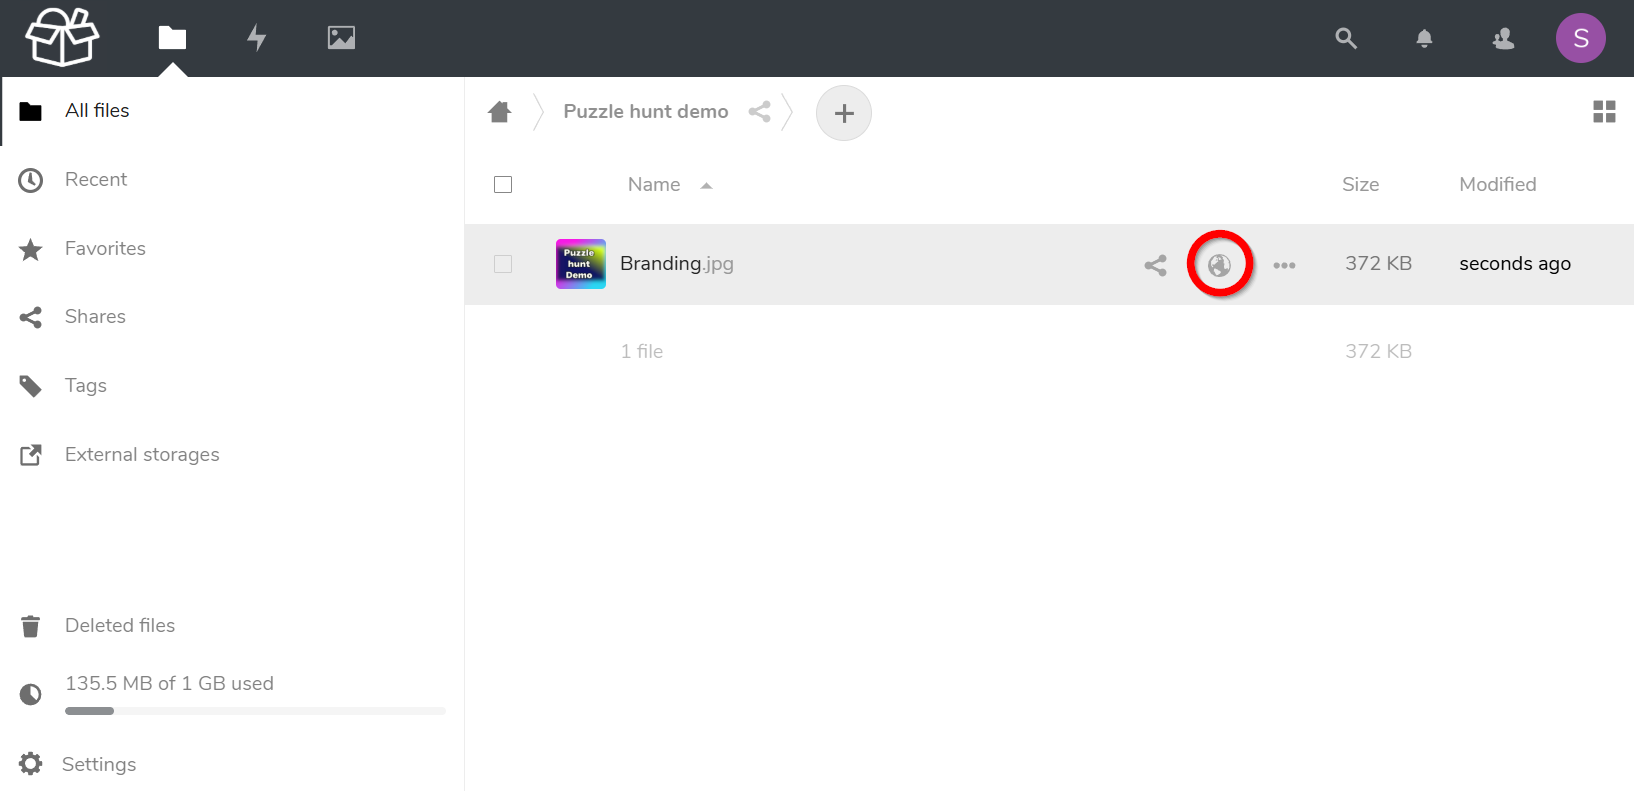Open the Branding.jpg thumbnail preview
Viewport: 1634px width, 791px height.
pos(580,264)
